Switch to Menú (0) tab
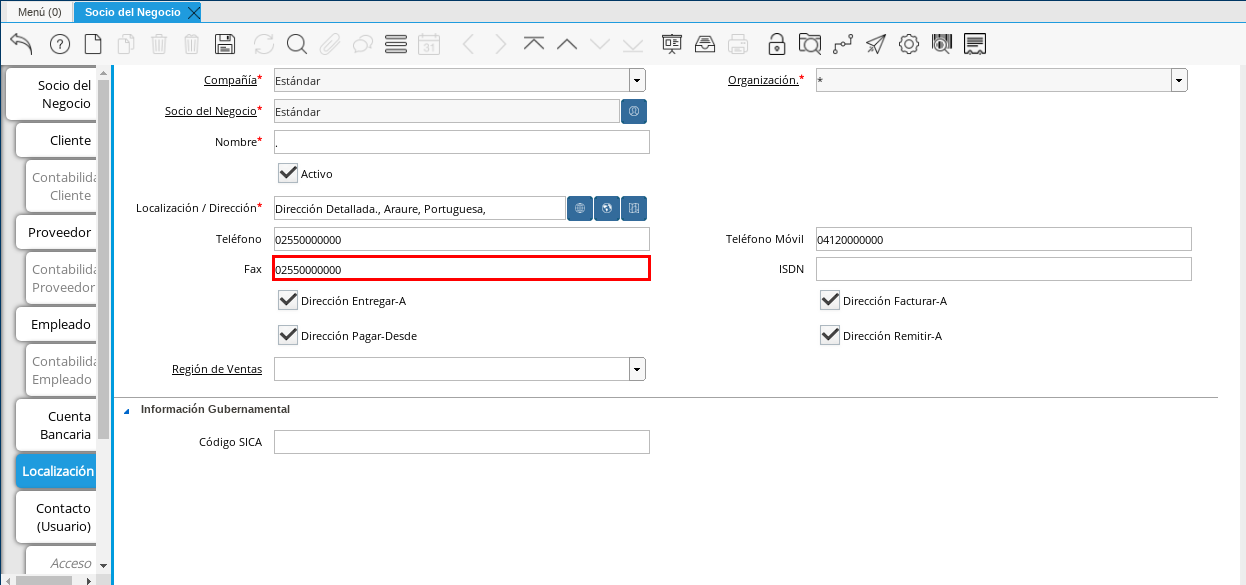 (40, 12)
